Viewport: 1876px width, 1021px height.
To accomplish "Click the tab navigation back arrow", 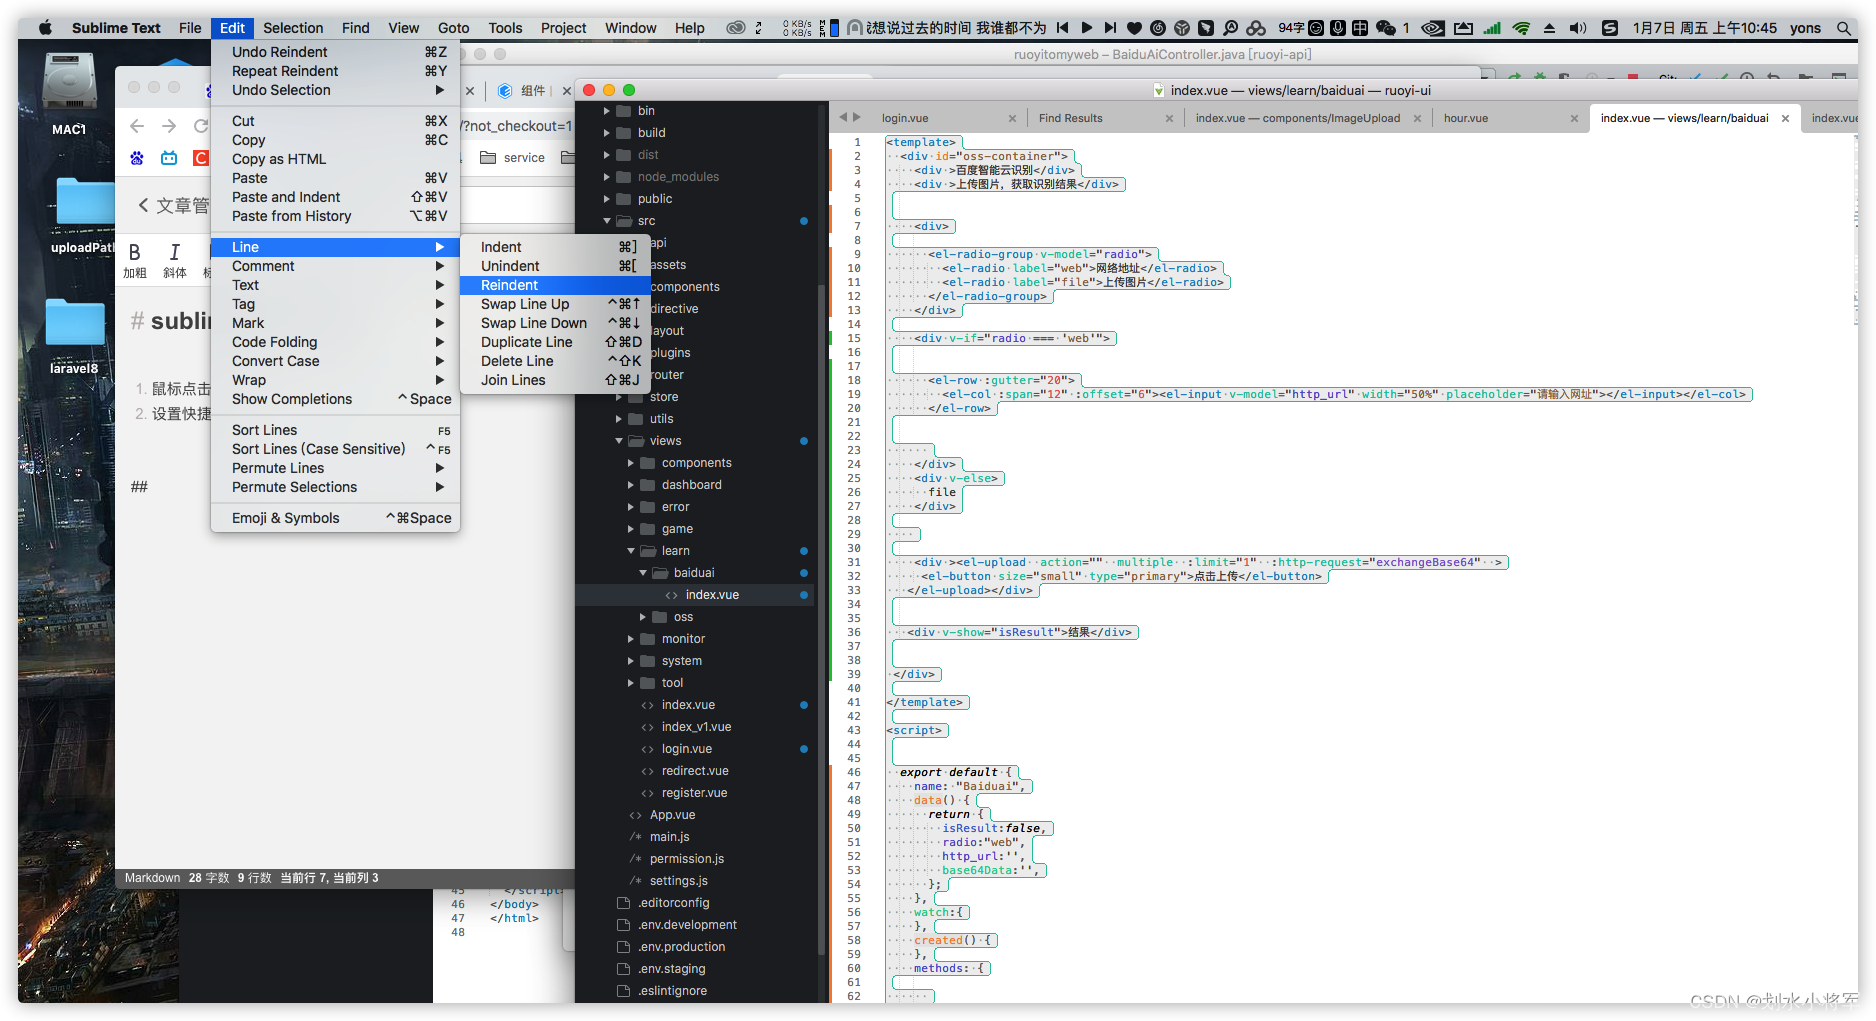I will pyautogui.click(x=843, y=117).
